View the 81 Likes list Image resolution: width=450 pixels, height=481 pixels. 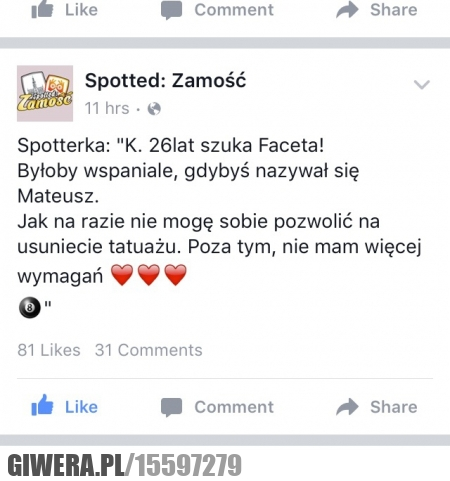(49, 350)
